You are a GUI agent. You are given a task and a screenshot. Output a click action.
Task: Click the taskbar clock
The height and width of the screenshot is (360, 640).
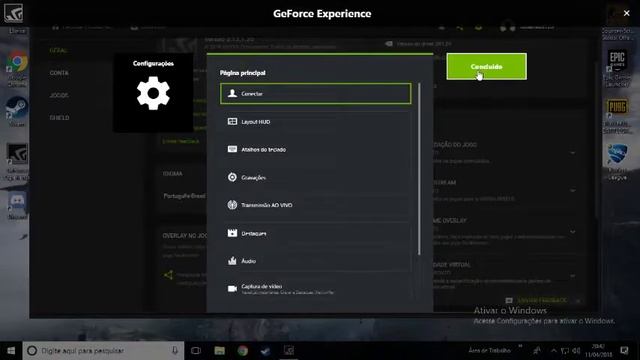click(x=598, y=351)
